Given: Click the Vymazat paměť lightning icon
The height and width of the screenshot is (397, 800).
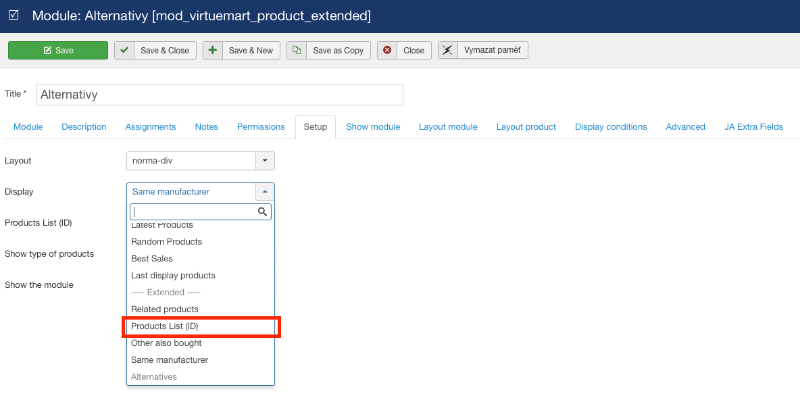Looking at the screenshot, I should click(447, 51).
